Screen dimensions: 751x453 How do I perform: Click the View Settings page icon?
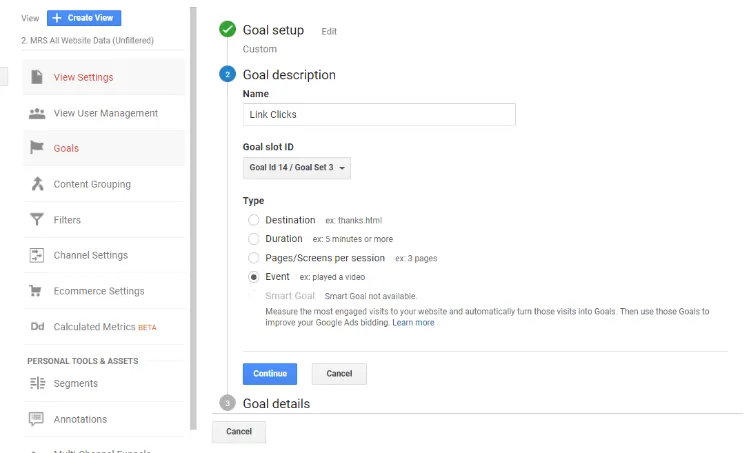click(x=37, y=77)
